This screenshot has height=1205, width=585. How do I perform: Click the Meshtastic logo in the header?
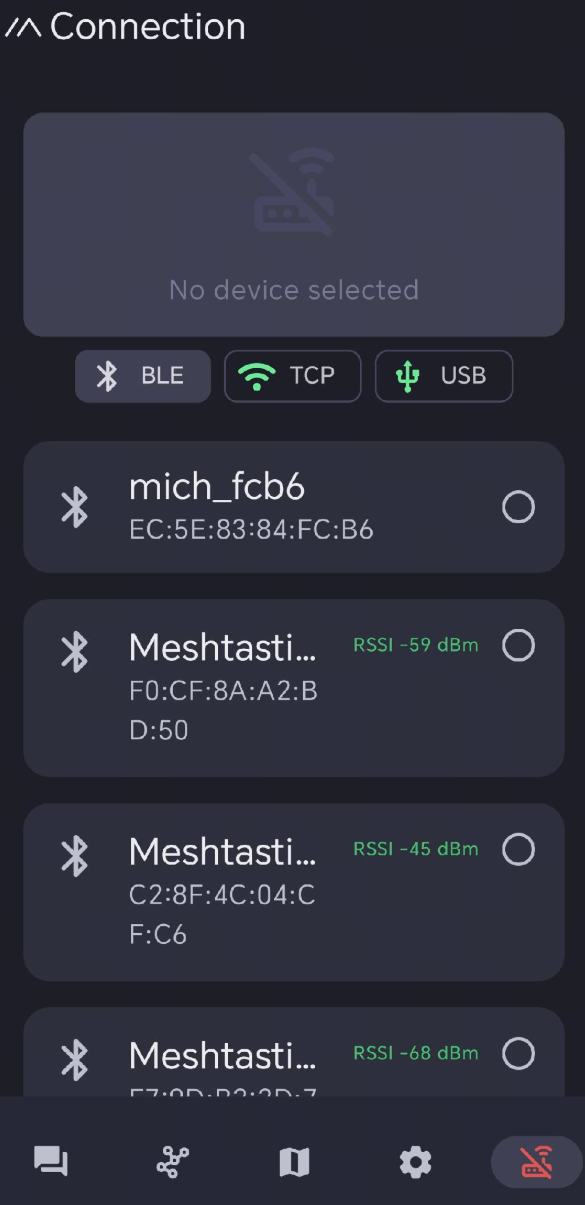(x=22, y=28)
